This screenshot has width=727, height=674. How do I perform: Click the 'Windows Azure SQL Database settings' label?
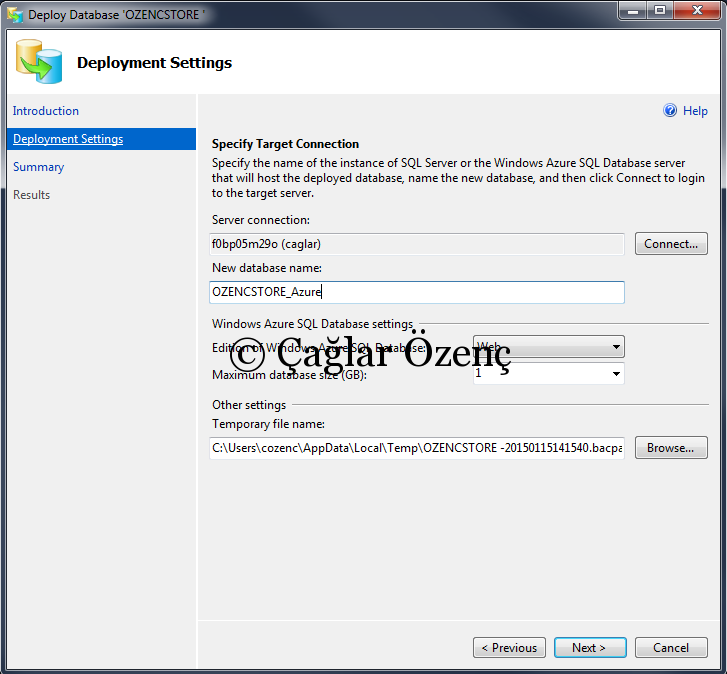click(312, 324)
